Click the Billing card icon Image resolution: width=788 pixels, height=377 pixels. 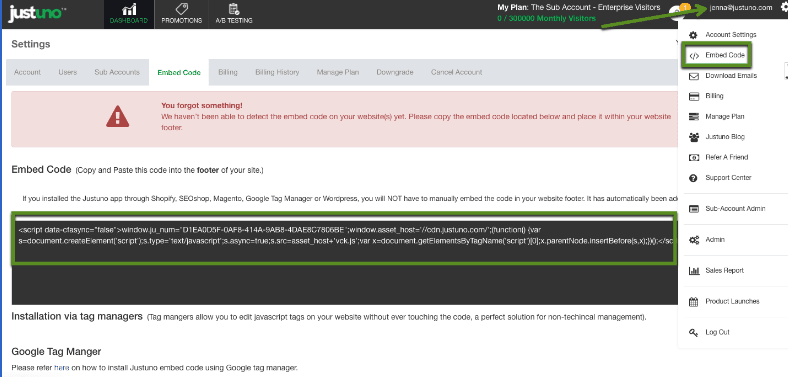694,96
